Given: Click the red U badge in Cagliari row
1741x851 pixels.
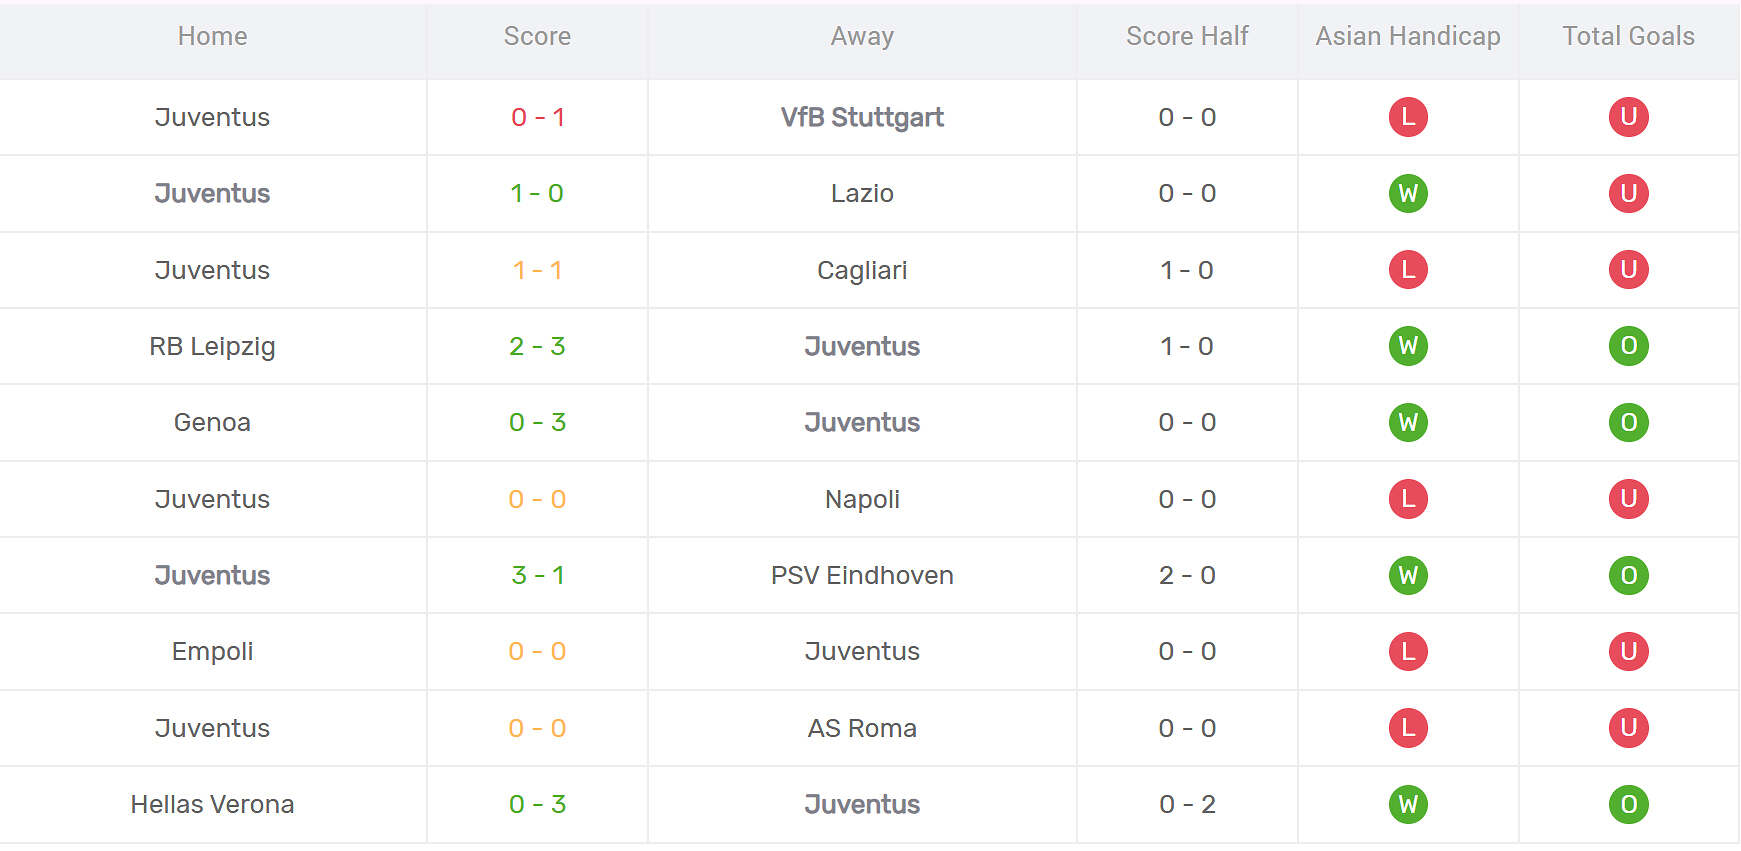Looking at the screenshot, I should [1628, 270].
